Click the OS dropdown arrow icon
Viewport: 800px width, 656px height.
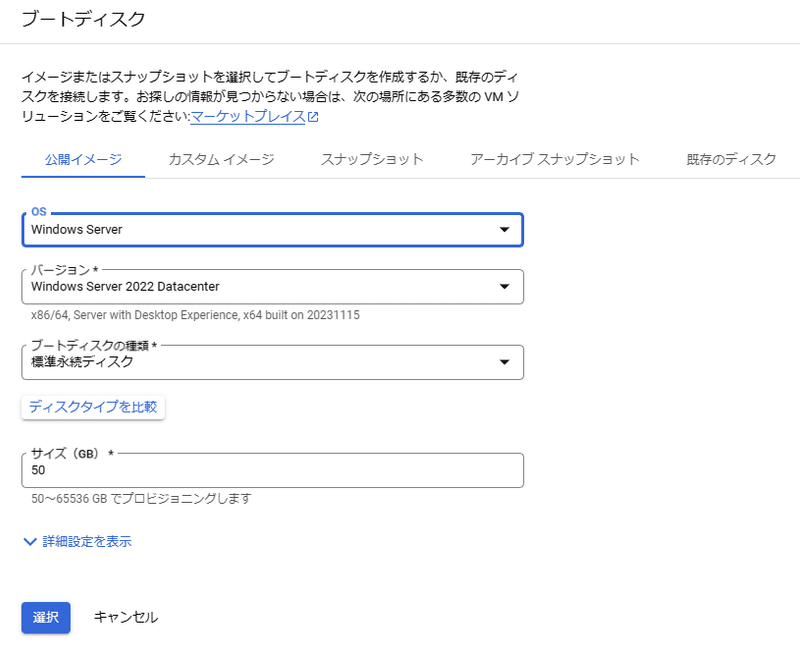(504, 230)
